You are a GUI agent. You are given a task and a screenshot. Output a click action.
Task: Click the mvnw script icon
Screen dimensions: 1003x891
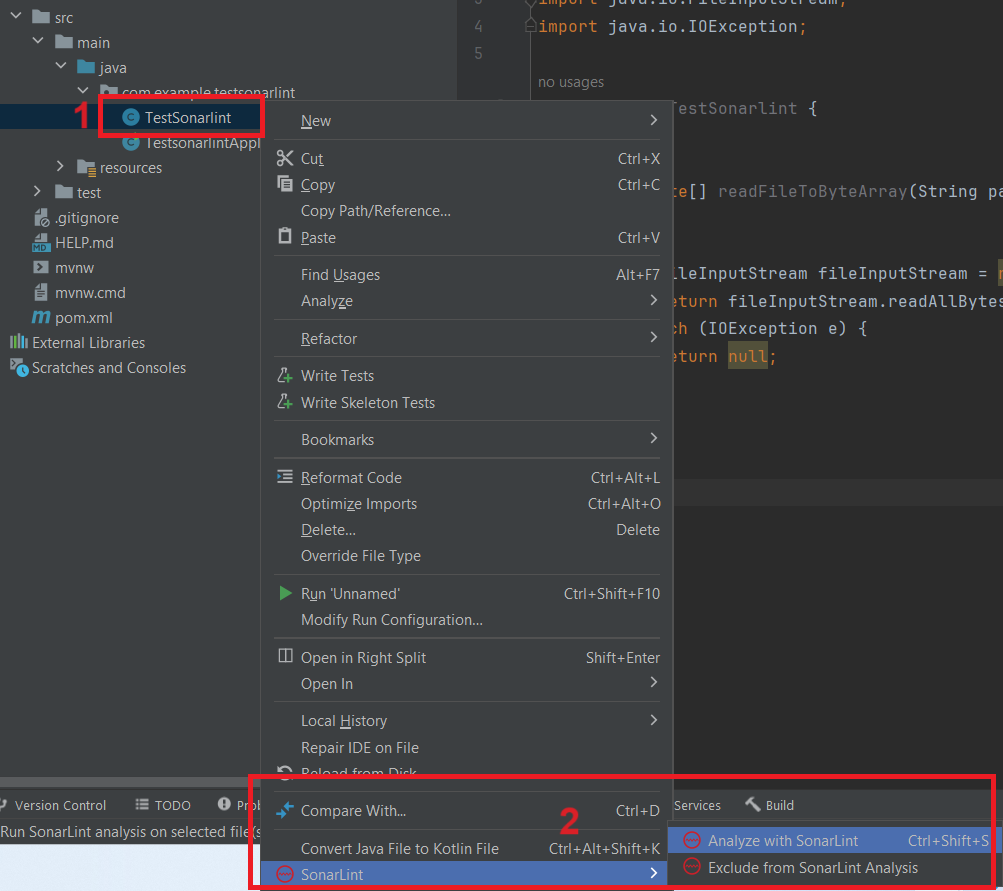click(x=40, y=267)
